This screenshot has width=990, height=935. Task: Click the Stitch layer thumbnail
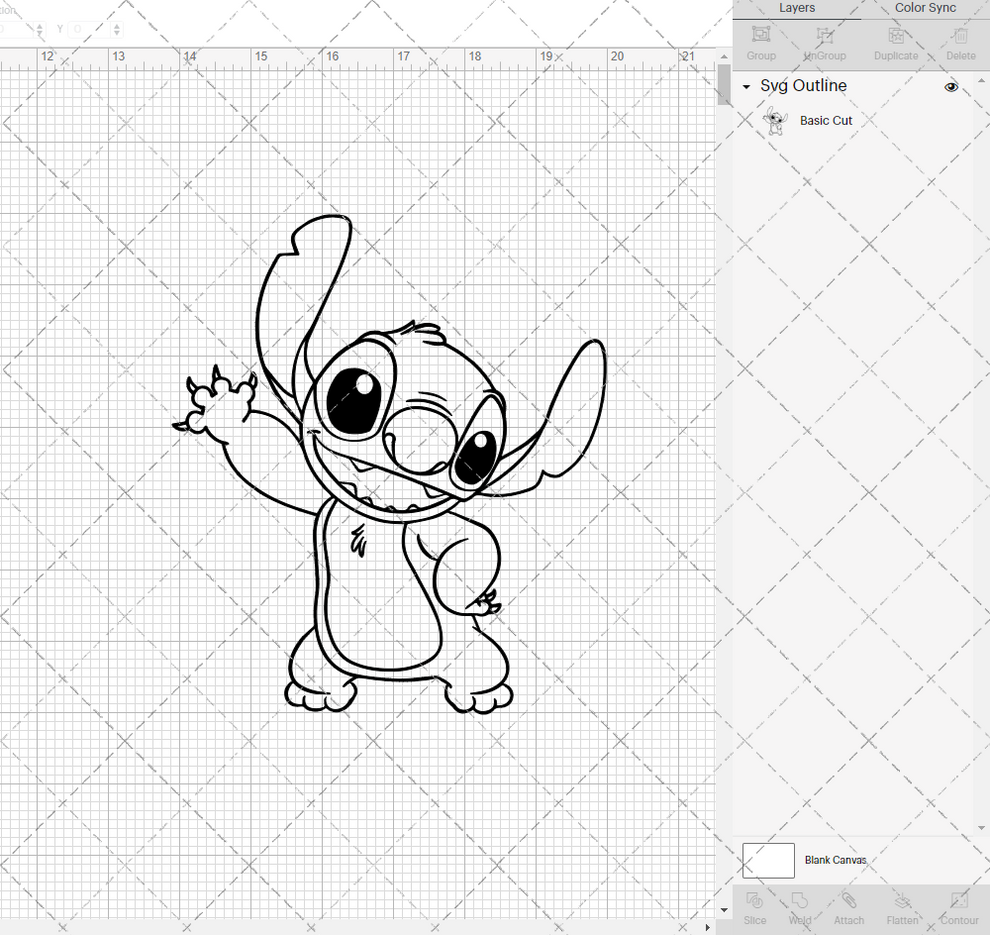tap(776, 120)
